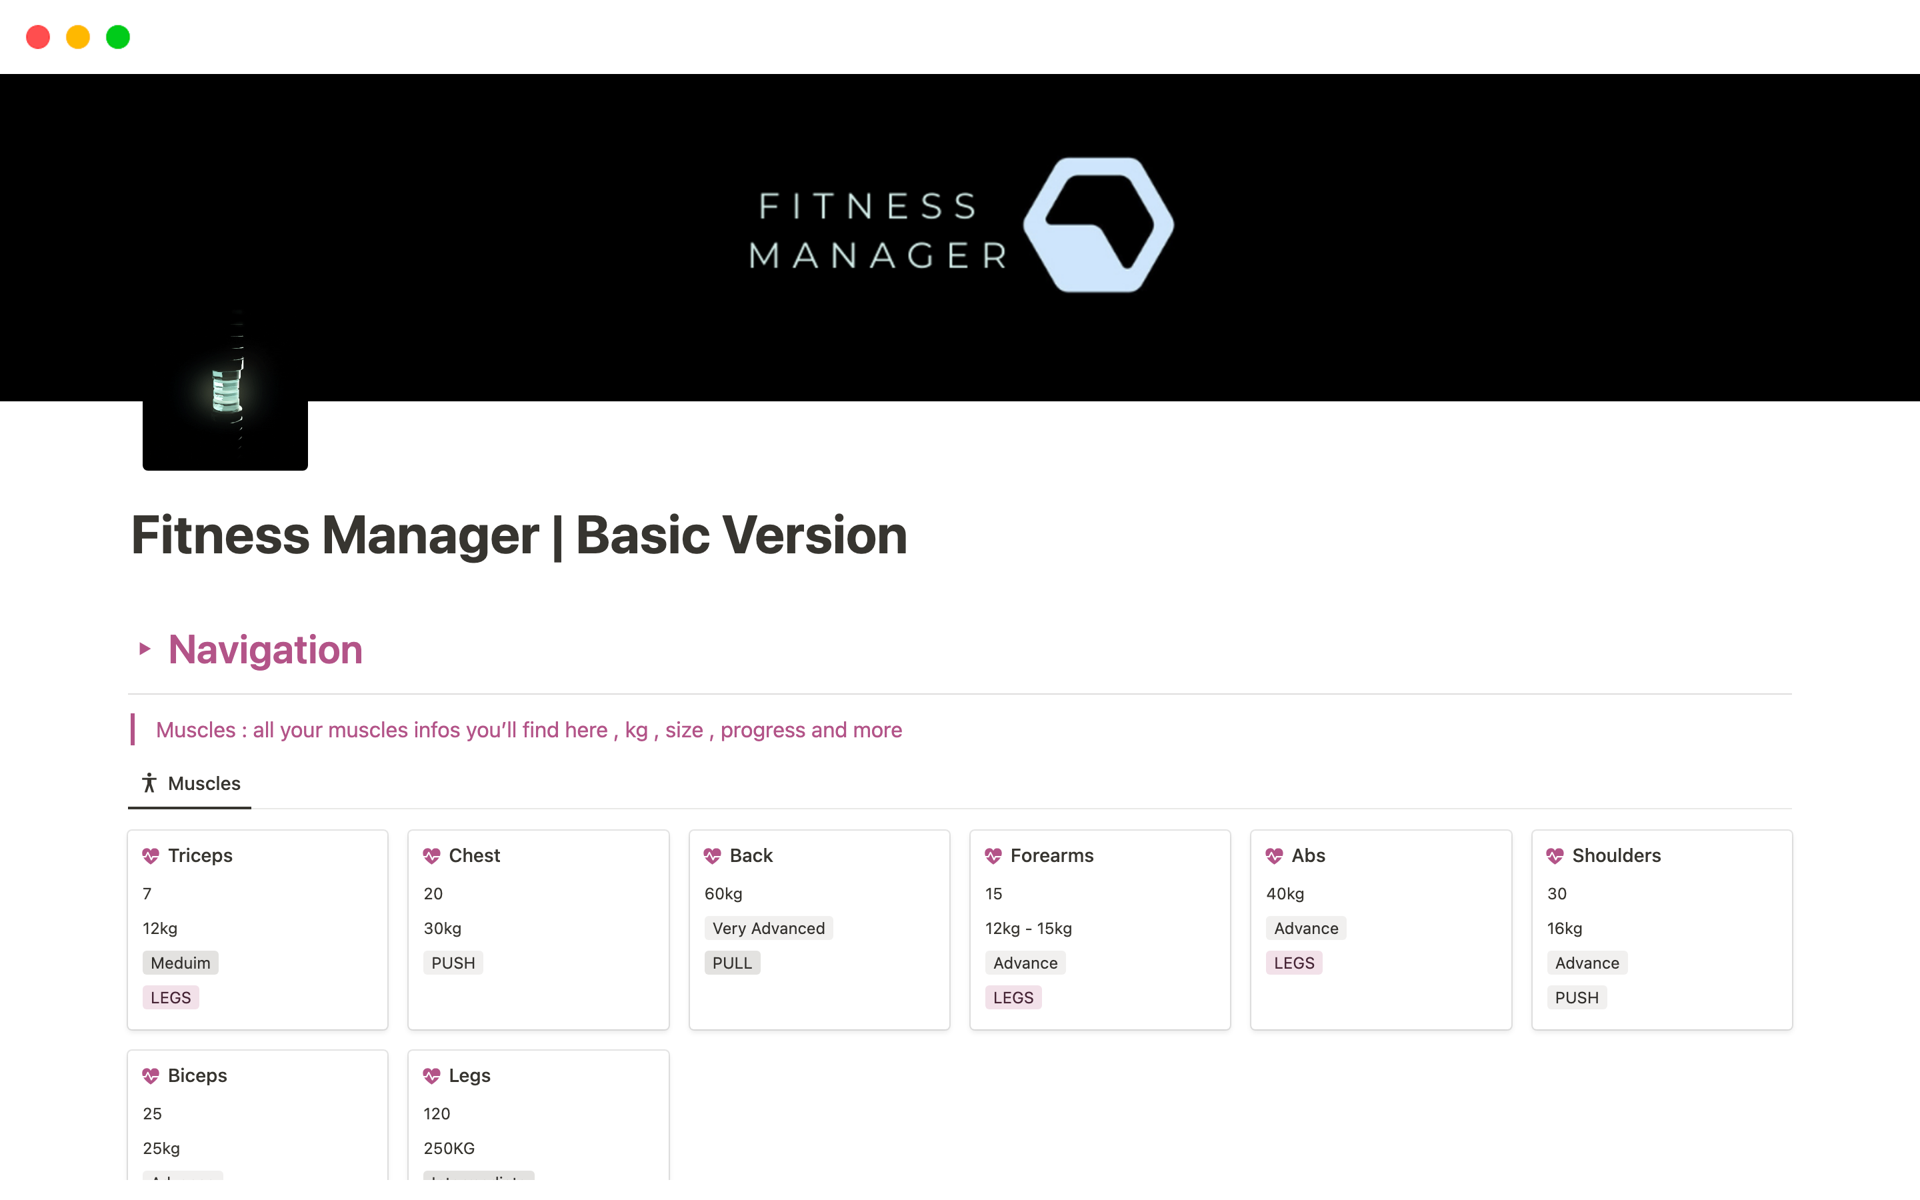Click the Fitness Manager cover banner logo

pos(960,226)
